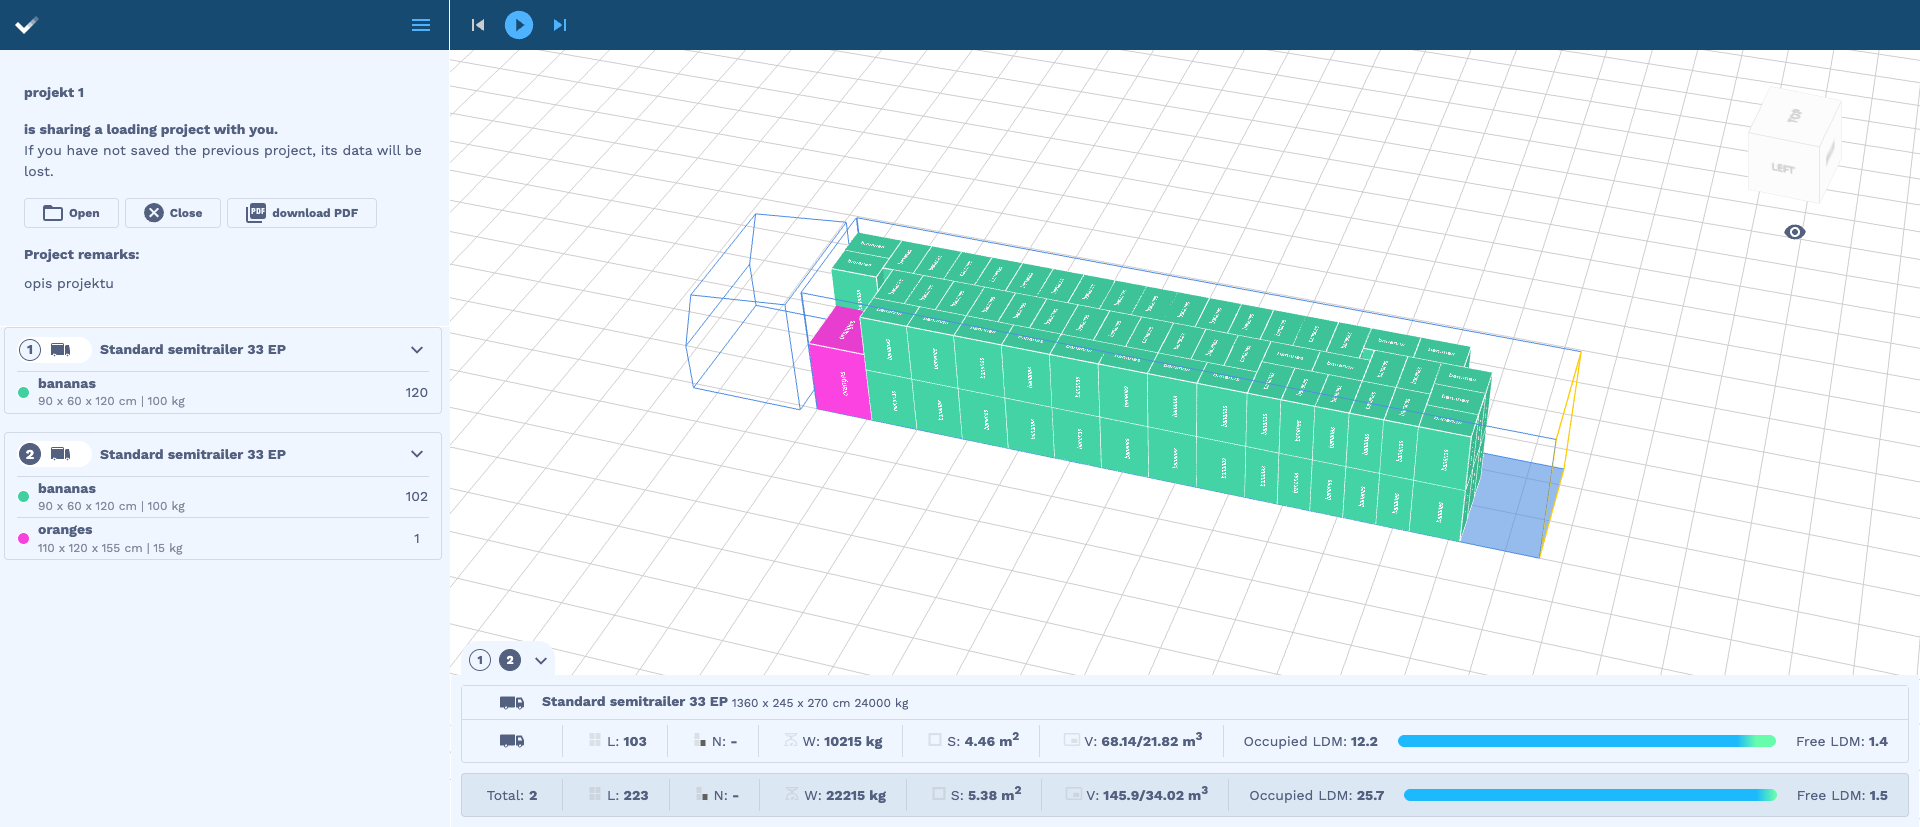Click the load count icon beside L: 223

[x=595, y=794]
